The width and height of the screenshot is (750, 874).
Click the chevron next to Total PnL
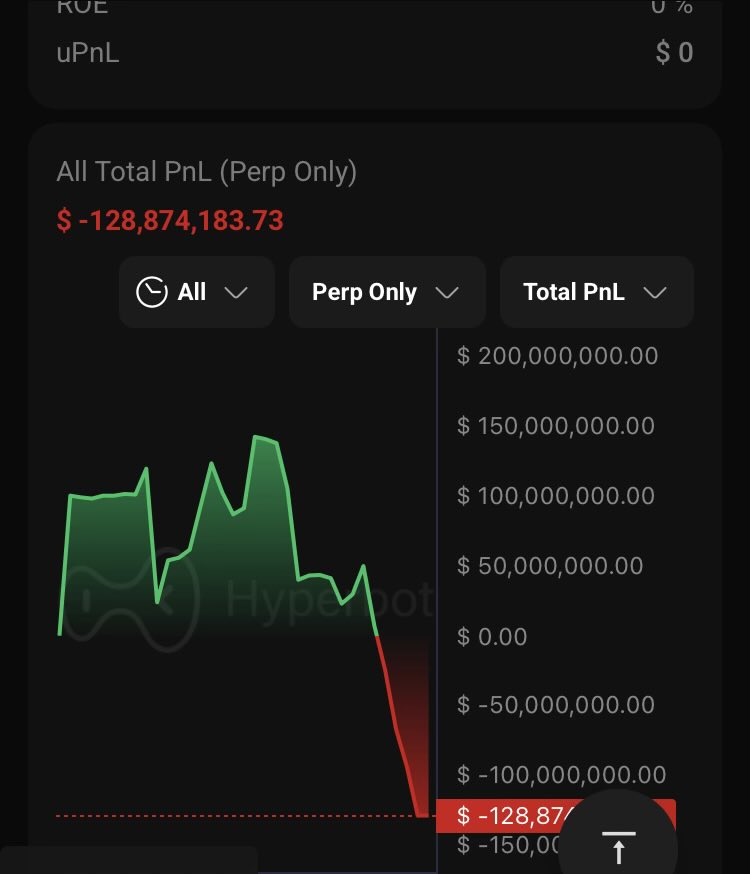(655, 292)
